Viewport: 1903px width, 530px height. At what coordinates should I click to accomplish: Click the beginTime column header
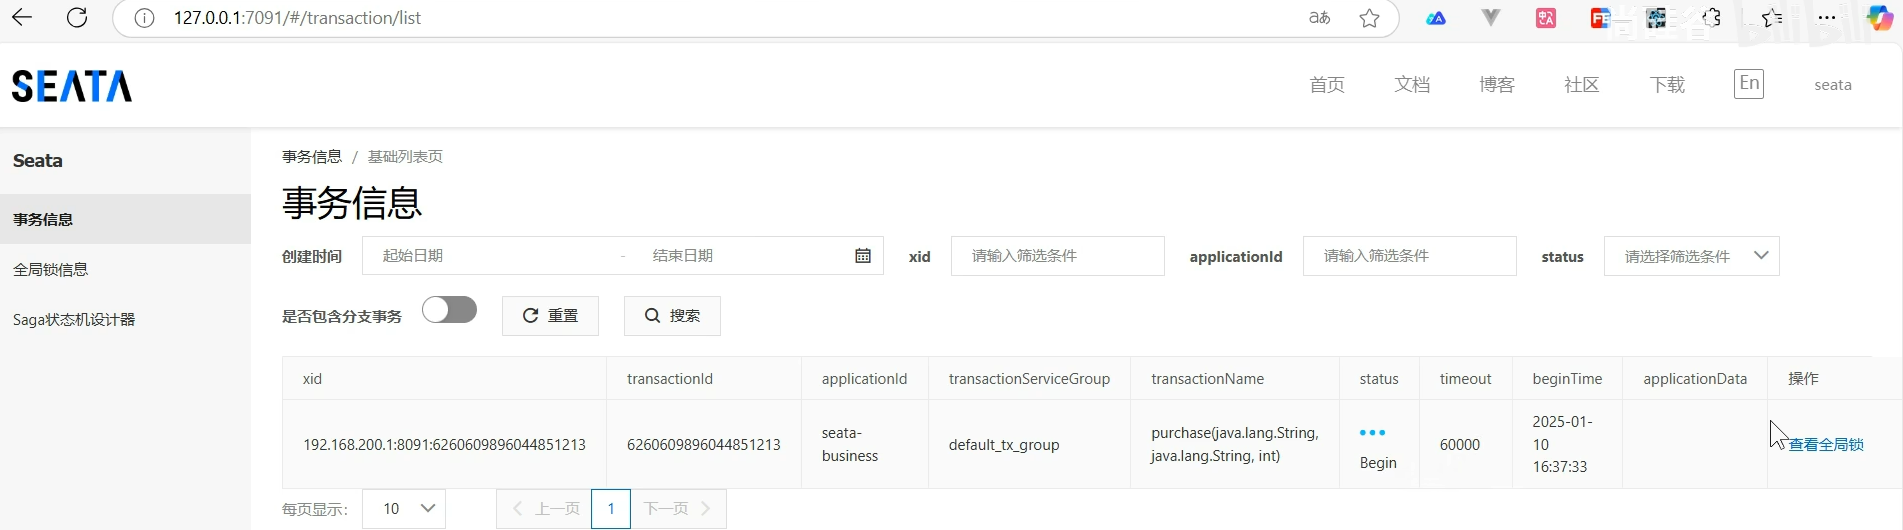pos(1567,379)
